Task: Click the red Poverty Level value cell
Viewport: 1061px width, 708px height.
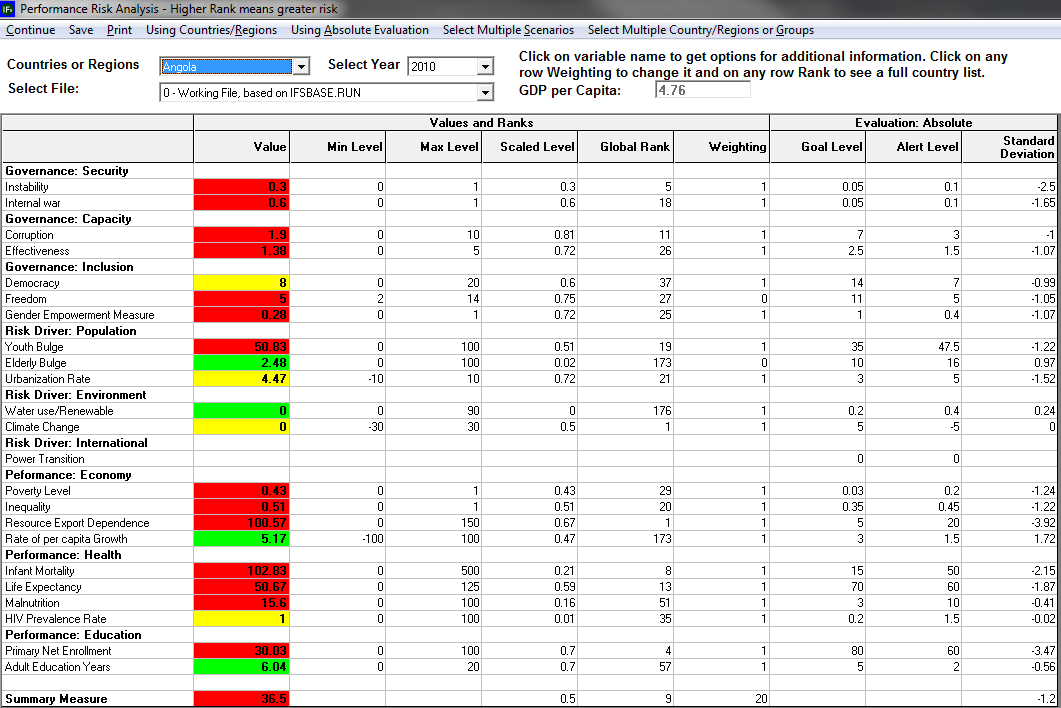Action: click(240, 490)
